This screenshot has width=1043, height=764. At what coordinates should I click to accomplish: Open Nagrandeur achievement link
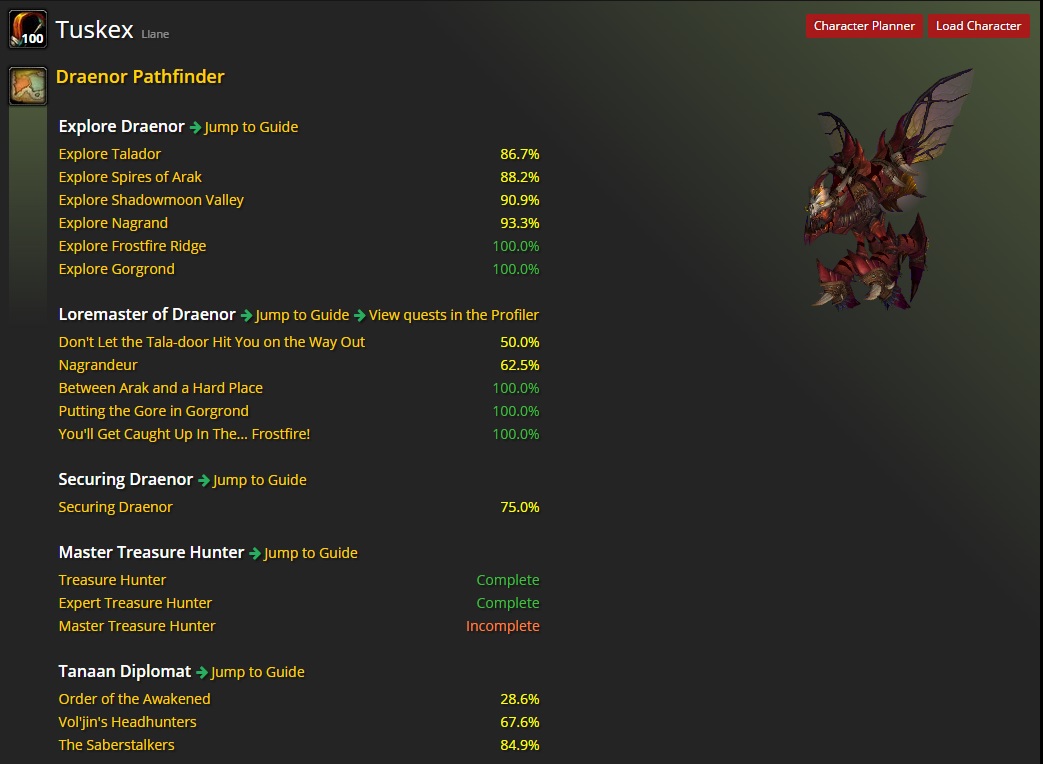98,365
